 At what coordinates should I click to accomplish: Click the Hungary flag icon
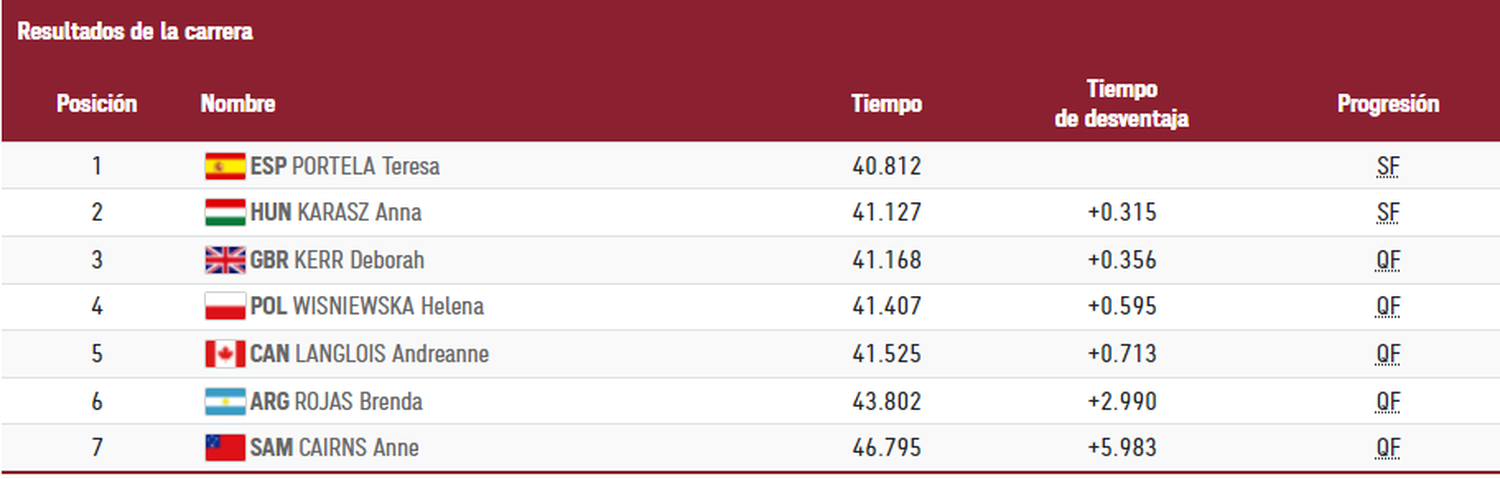coord(225,213)
